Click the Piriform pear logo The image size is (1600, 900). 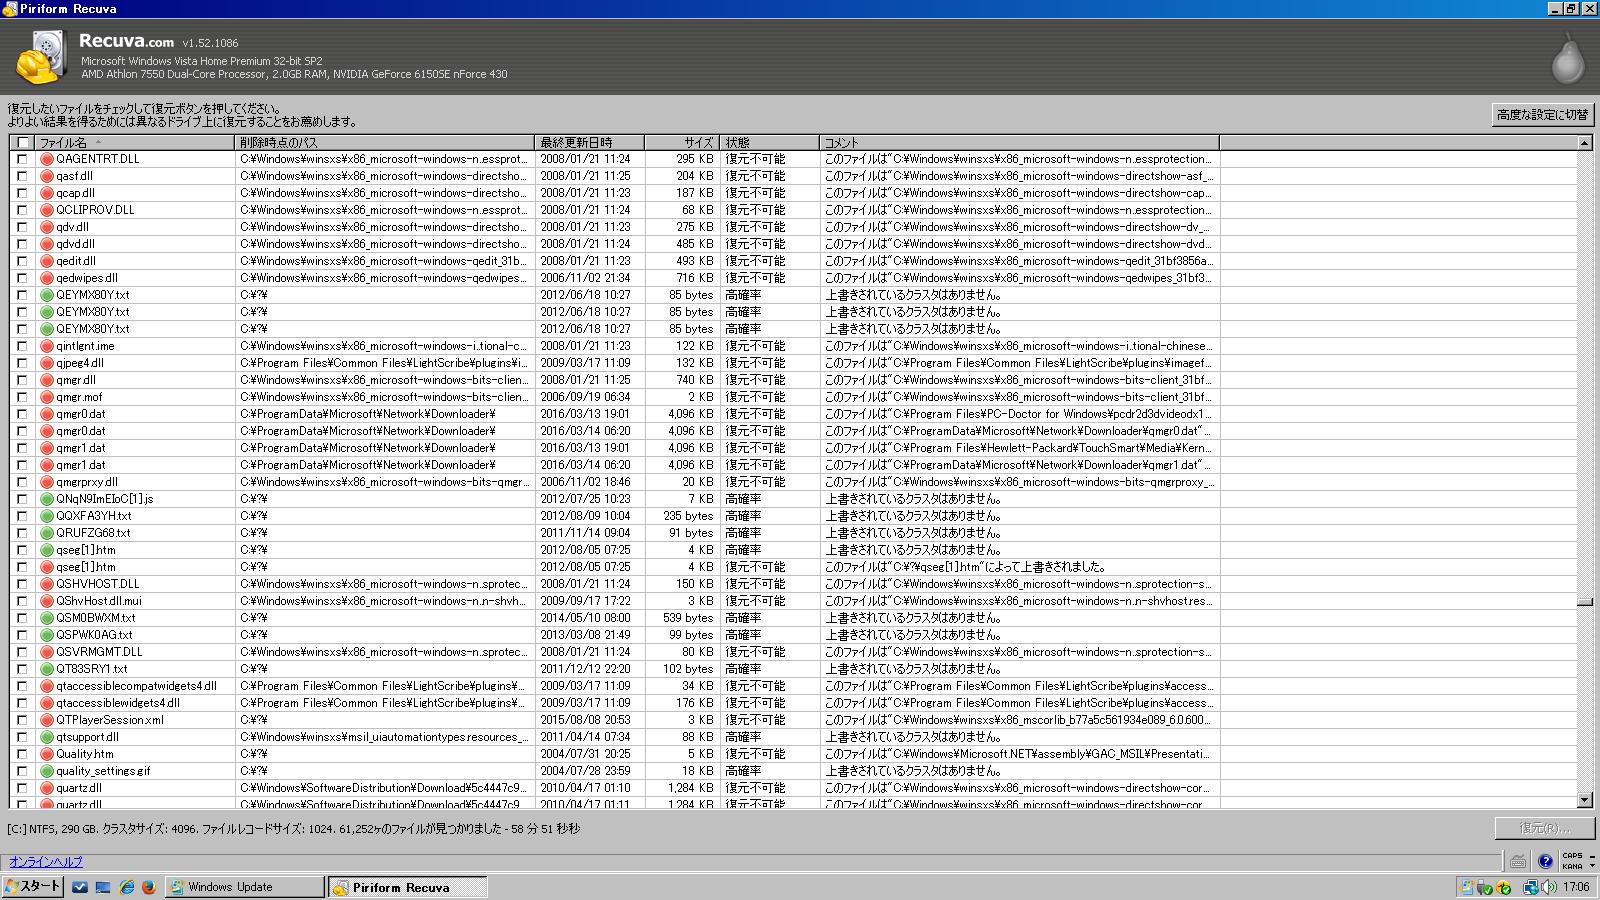click(x=1568, y=58)
